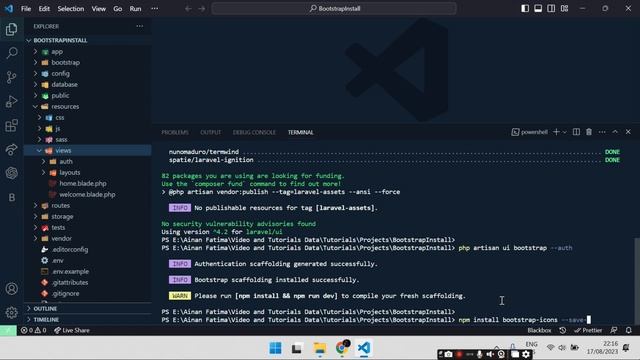
Task: Click the errors and warnings status indicator
Action: 33,330
